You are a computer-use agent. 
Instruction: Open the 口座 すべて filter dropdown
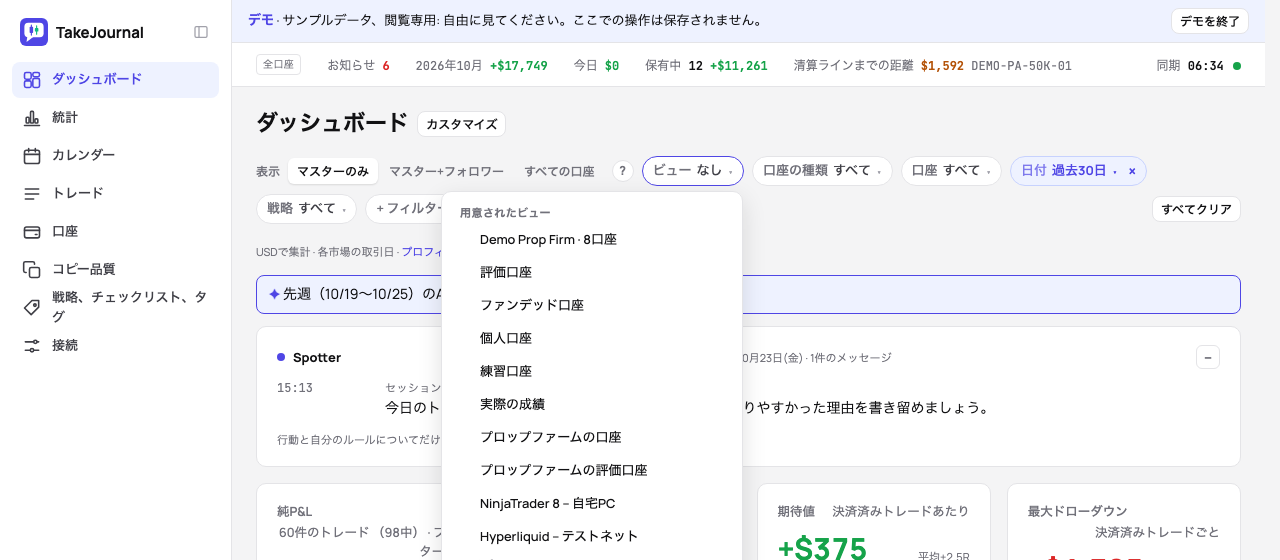(951, 171)
